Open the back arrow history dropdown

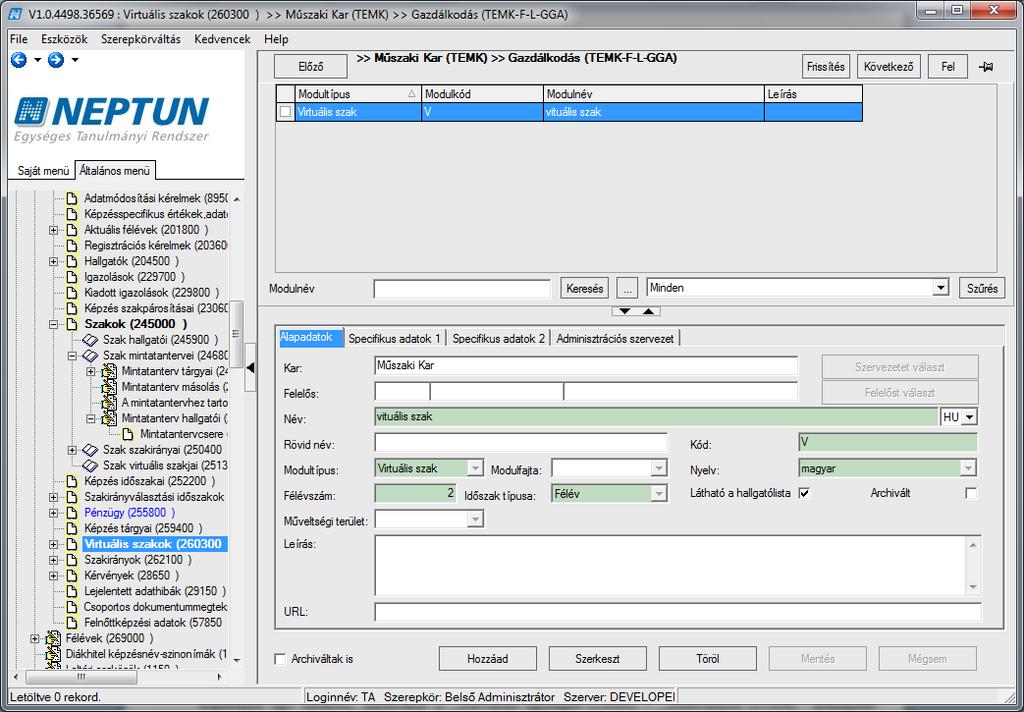click(37, 60)
